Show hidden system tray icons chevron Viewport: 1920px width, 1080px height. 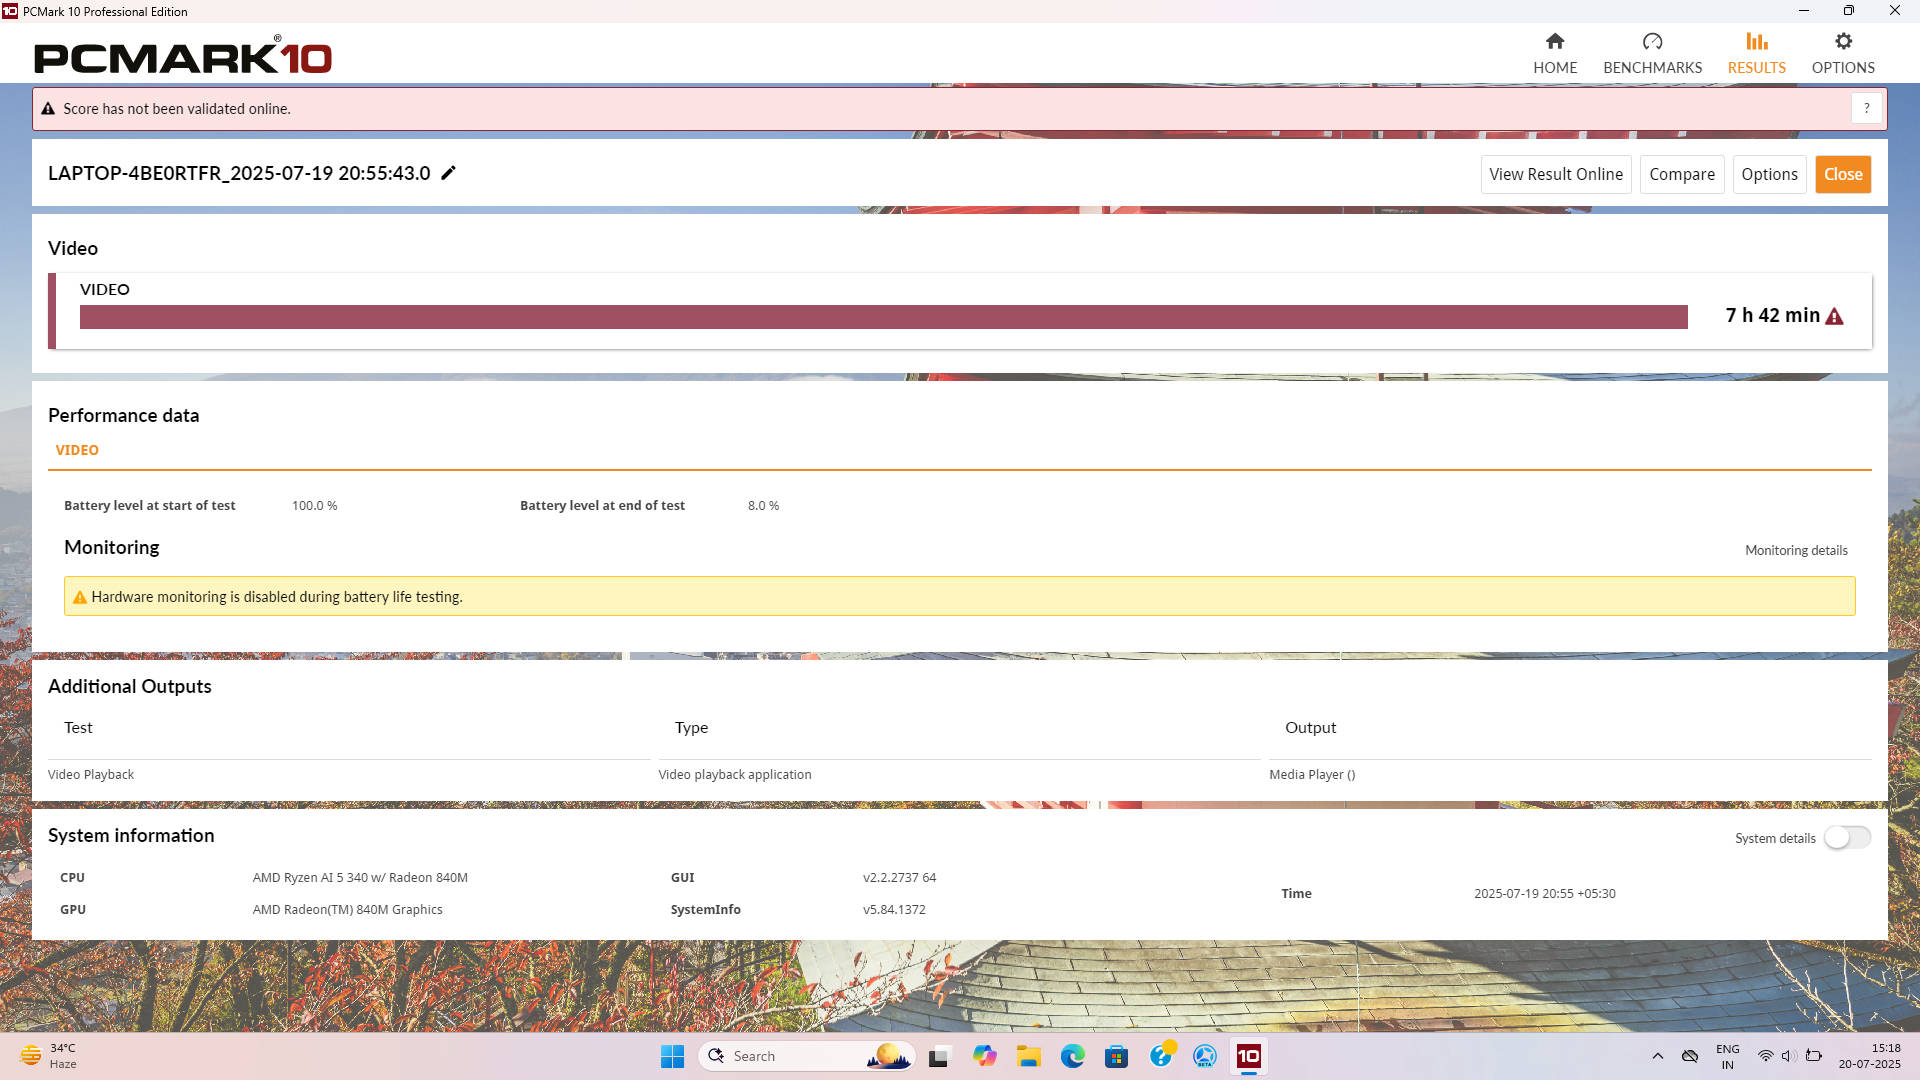1657,1056
